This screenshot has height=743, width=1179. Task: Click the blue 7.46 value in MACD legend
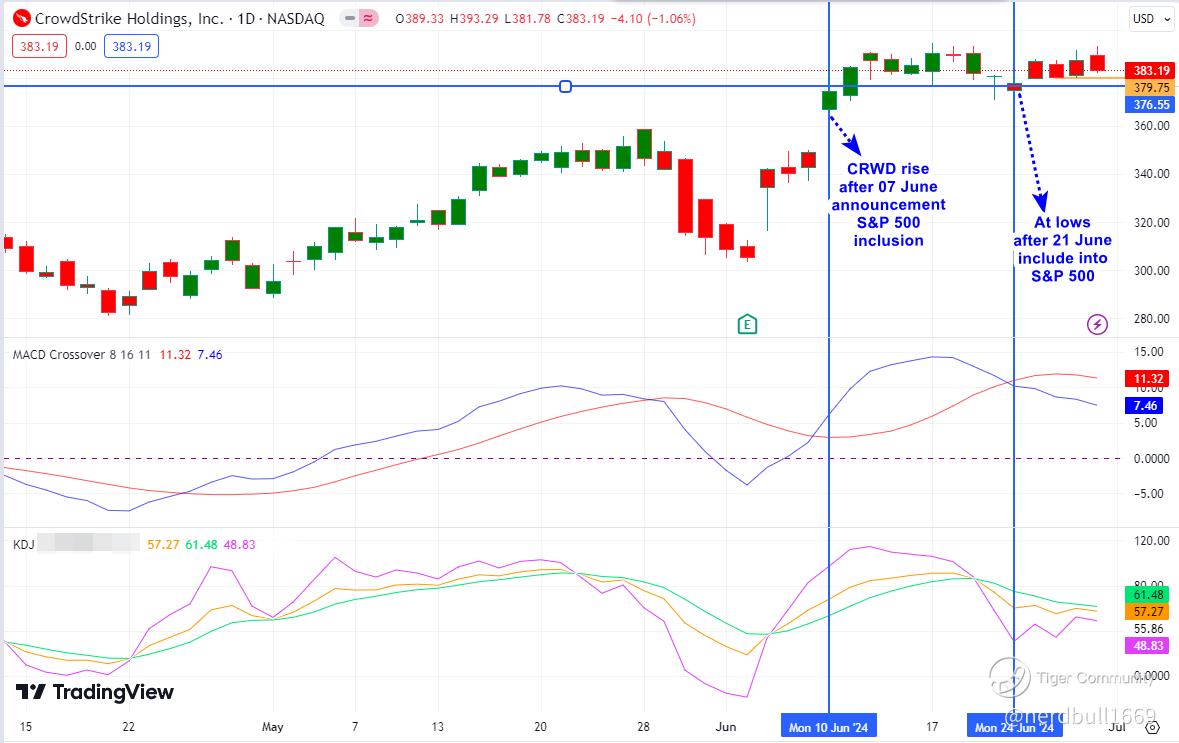tap(210, 355)
